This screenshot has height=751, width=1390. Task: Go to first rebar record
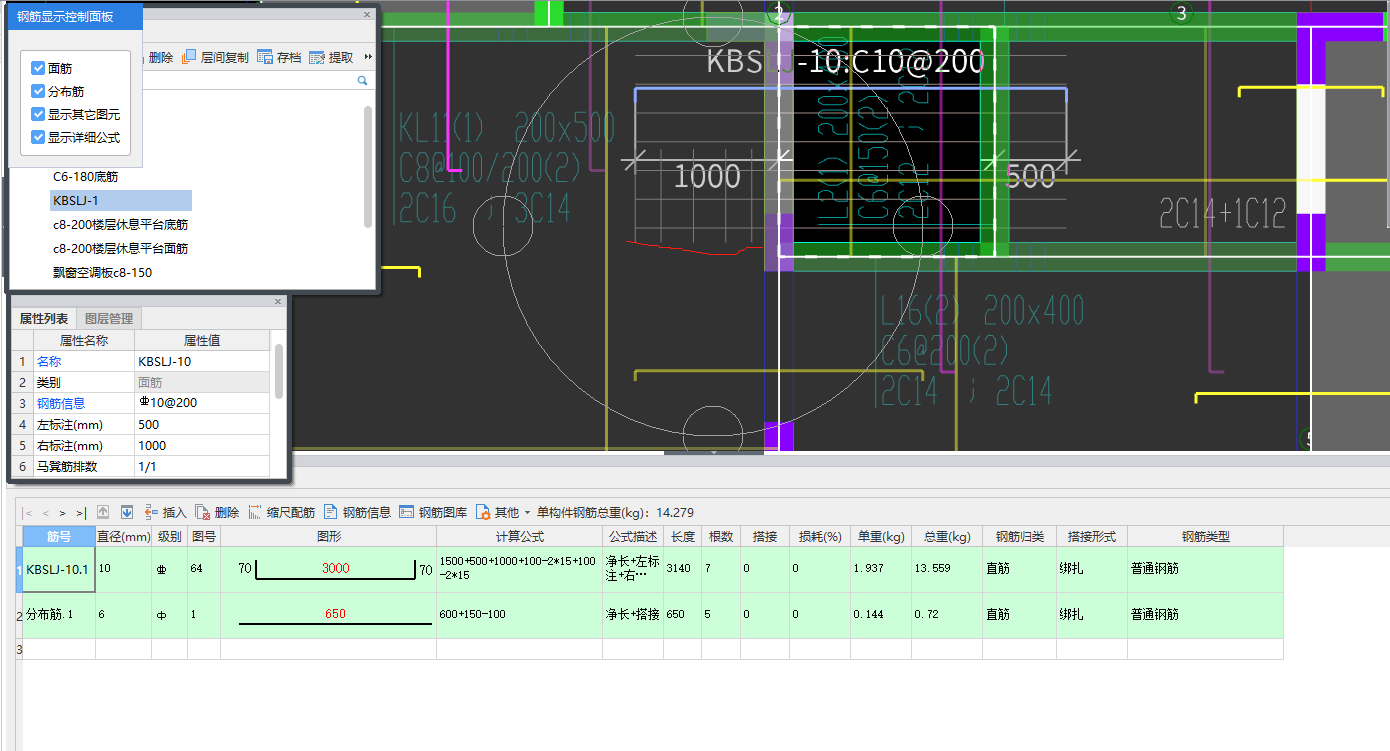click(28, 512)
